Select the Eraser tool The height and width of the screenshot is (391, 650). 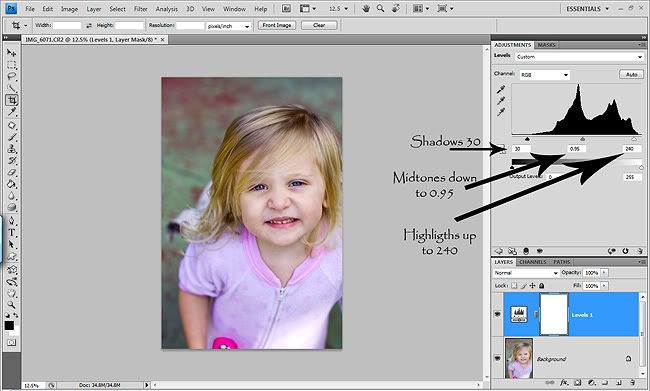12,172
